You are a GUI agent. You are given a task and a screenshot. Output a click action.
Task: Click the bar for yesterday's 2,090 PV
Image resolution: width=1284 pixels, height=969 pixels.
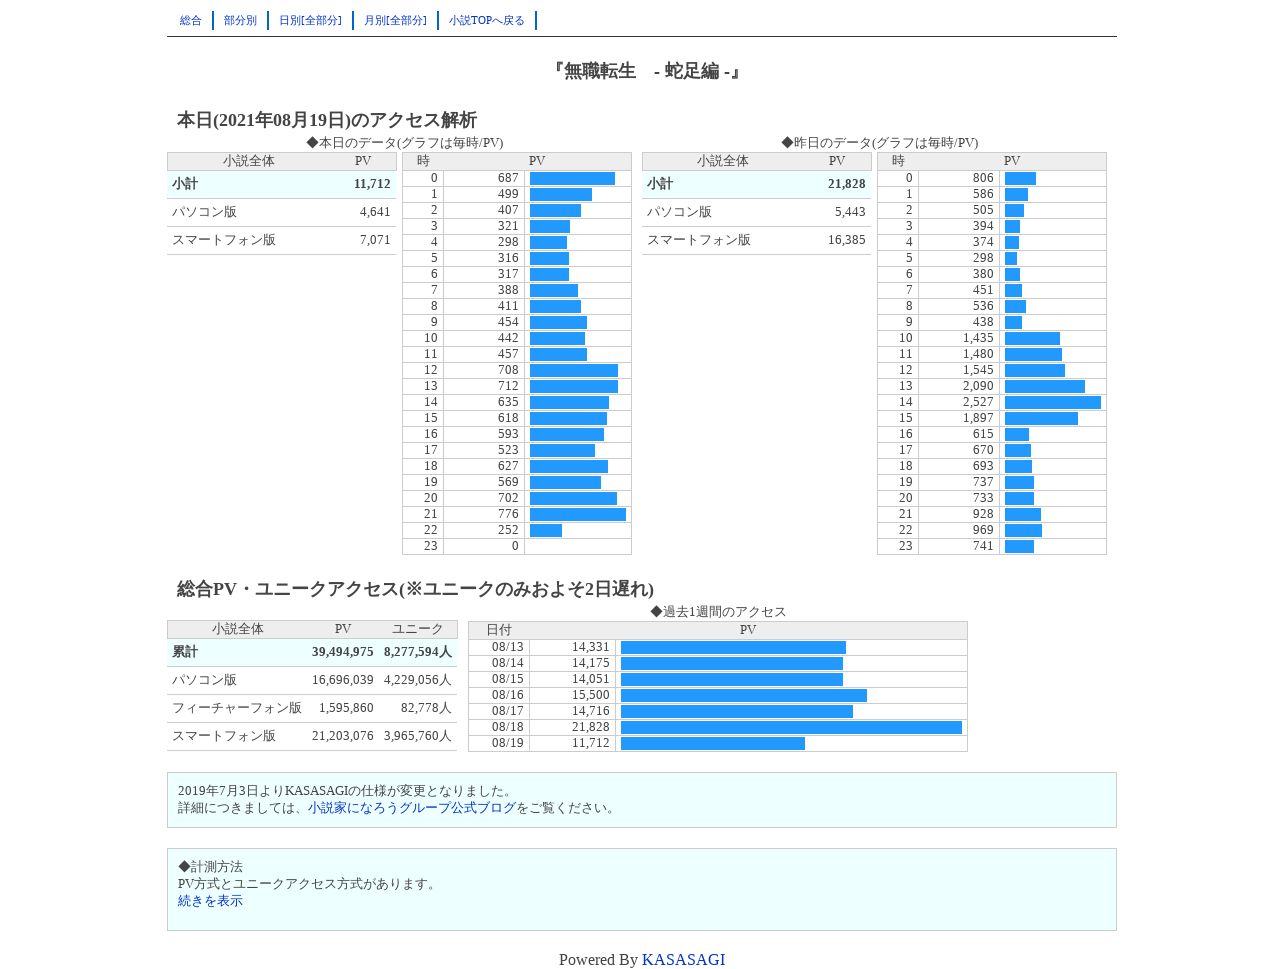coord(1045,386)
